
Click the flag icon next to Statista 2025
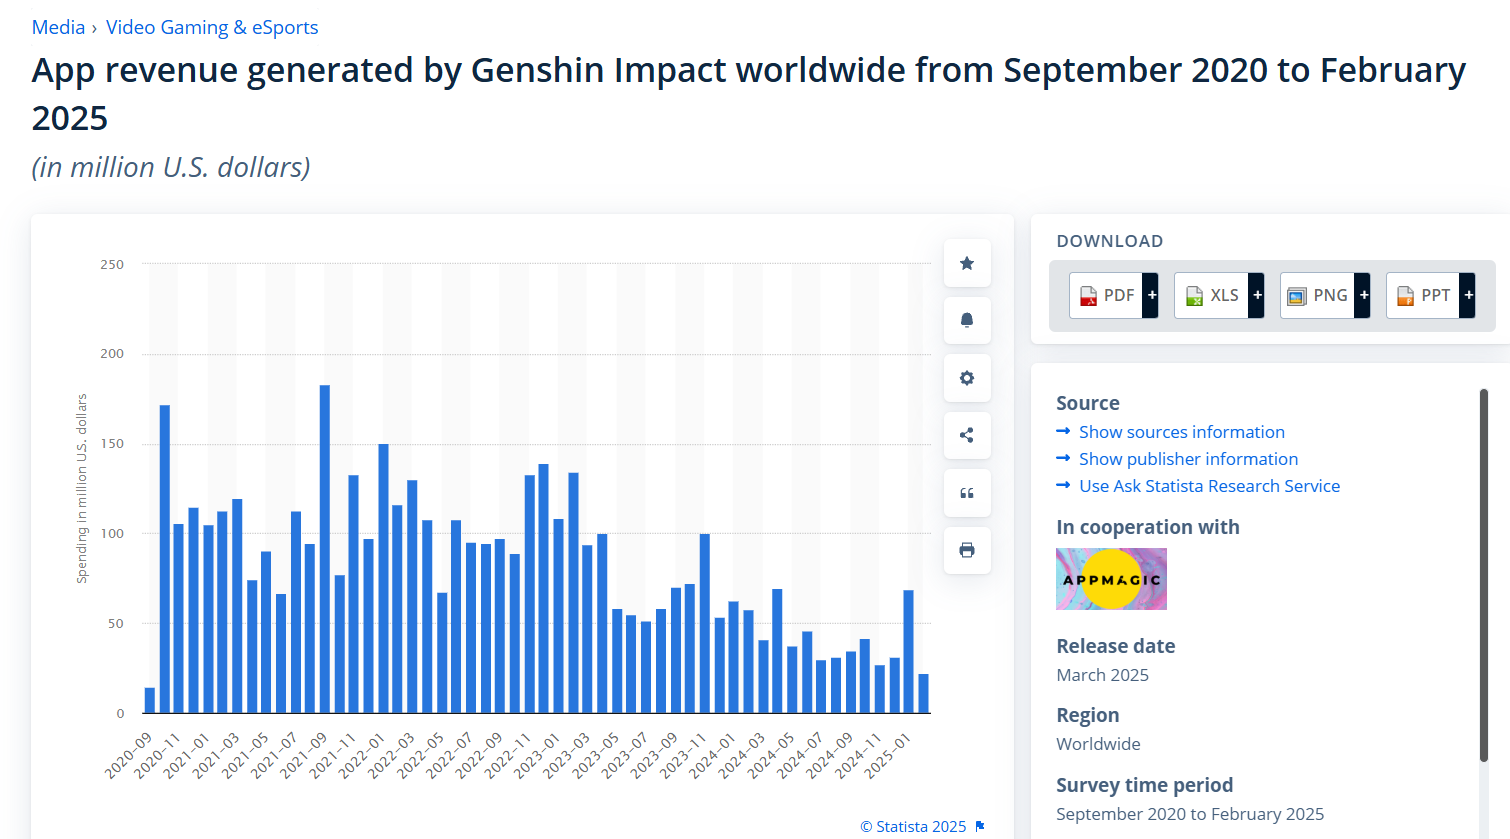[980, 826]
